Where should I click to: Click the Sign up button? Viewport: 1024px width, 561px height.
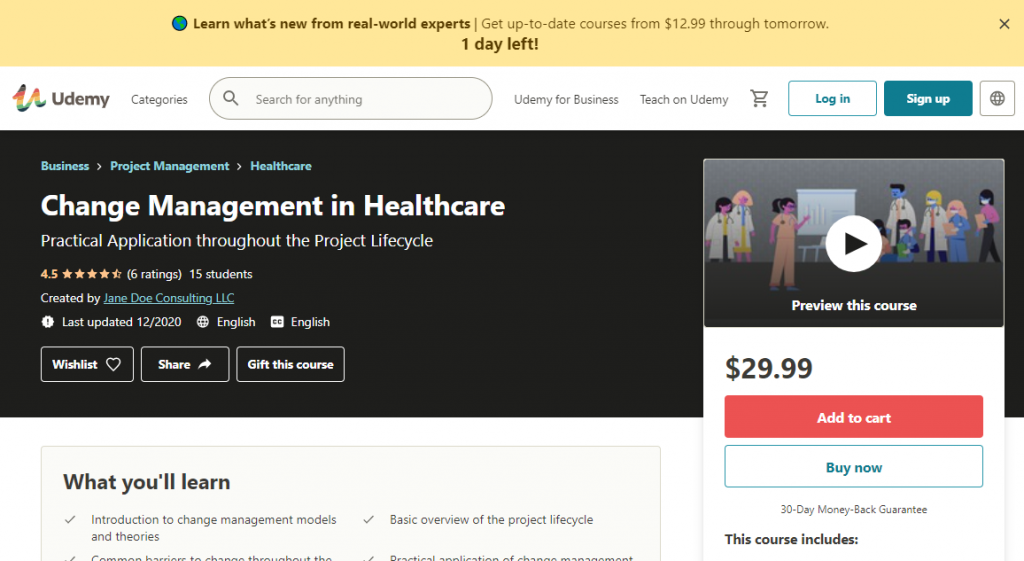tap(927, 99)
